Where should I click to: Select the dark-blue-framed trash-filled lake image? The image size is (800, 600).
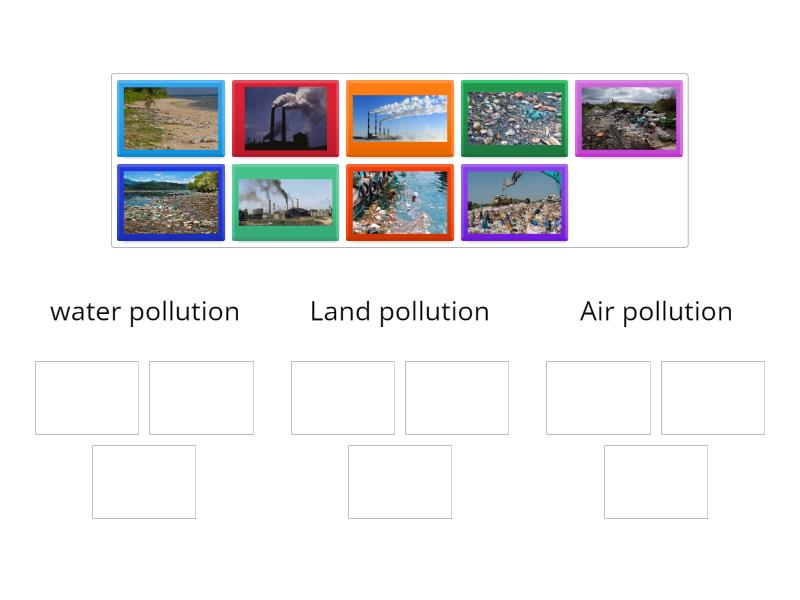171,201
